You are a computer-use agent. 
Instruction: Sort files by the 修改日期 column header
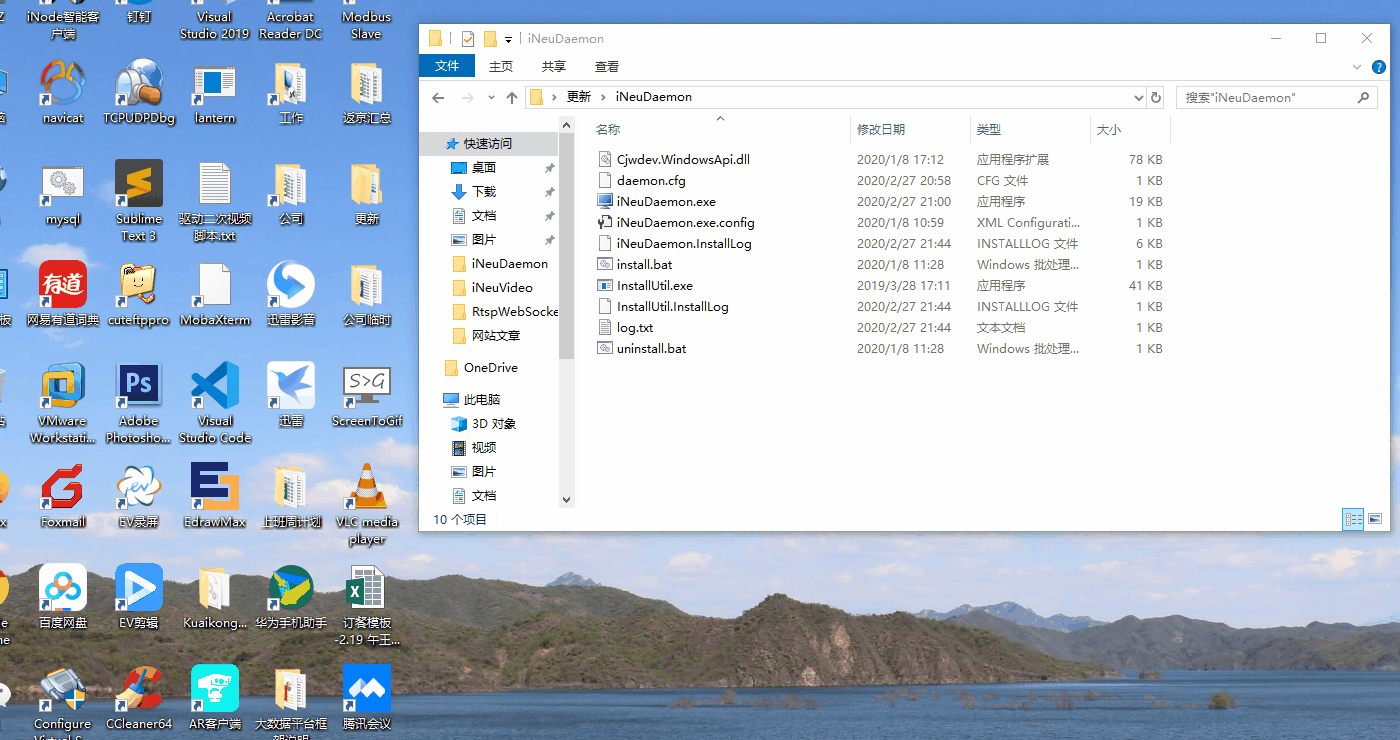(x=881, y=130)
